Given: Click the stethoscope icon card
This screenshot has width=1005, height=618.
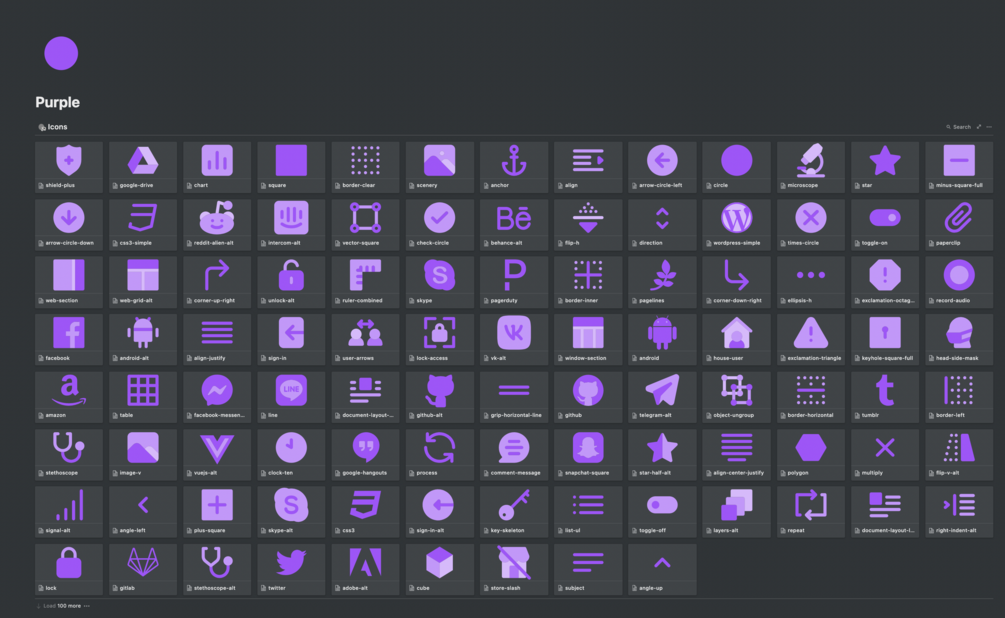Looking at the screenshot, I should click(69, 454).
